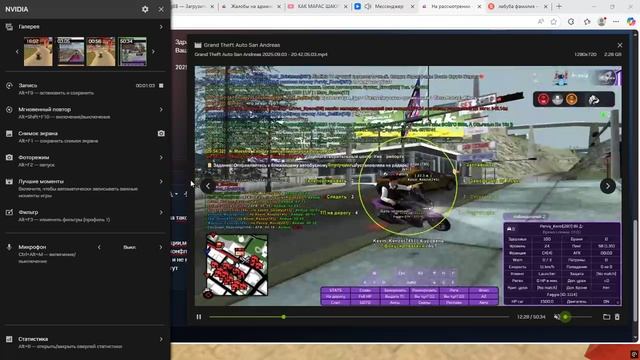Click the Снимок экрана picture icon

pyautogui.click(x=9, y=133)
